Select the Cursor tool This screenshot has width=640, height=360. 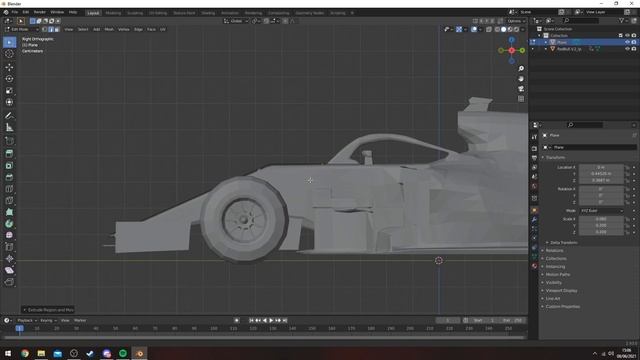pyautogui.click(x=9, y=54)
